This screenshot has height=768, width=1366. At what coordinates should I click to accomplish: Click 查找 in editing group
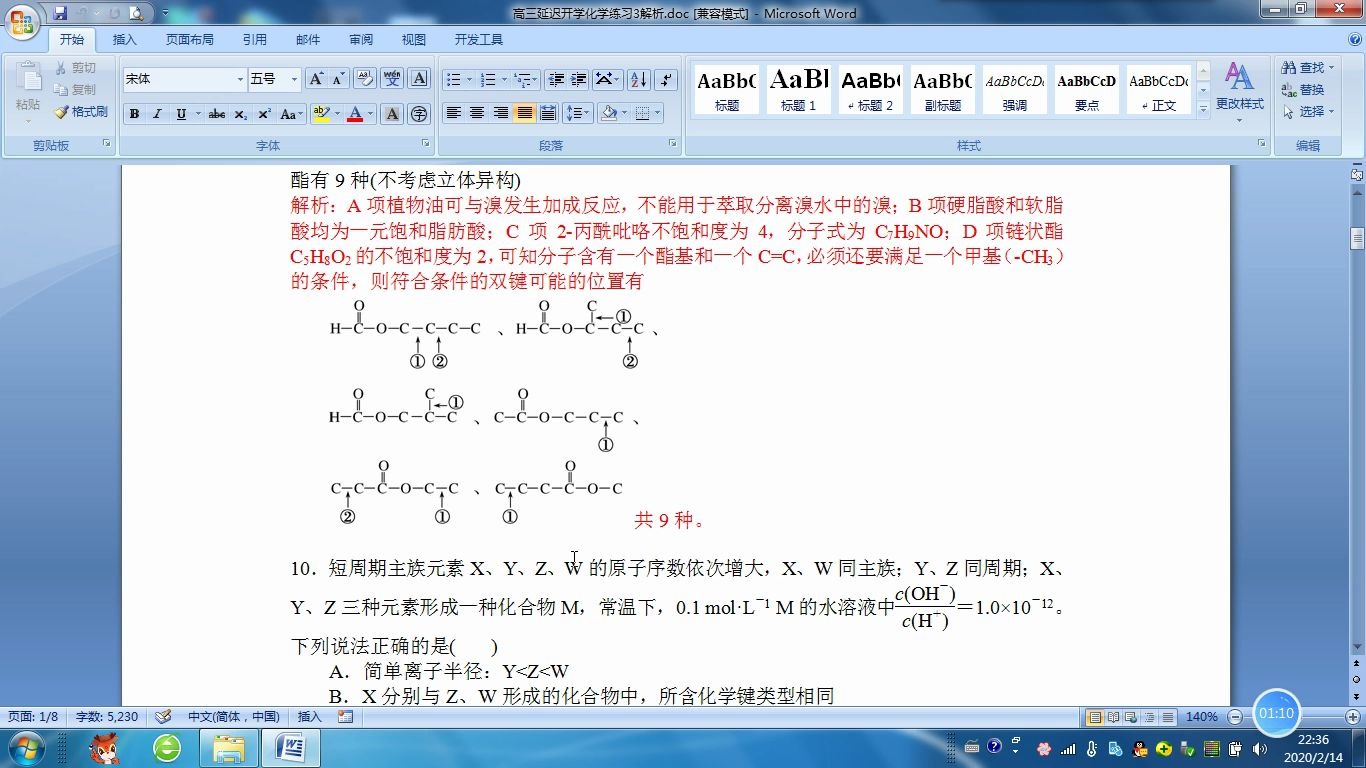pos(1308,68)
